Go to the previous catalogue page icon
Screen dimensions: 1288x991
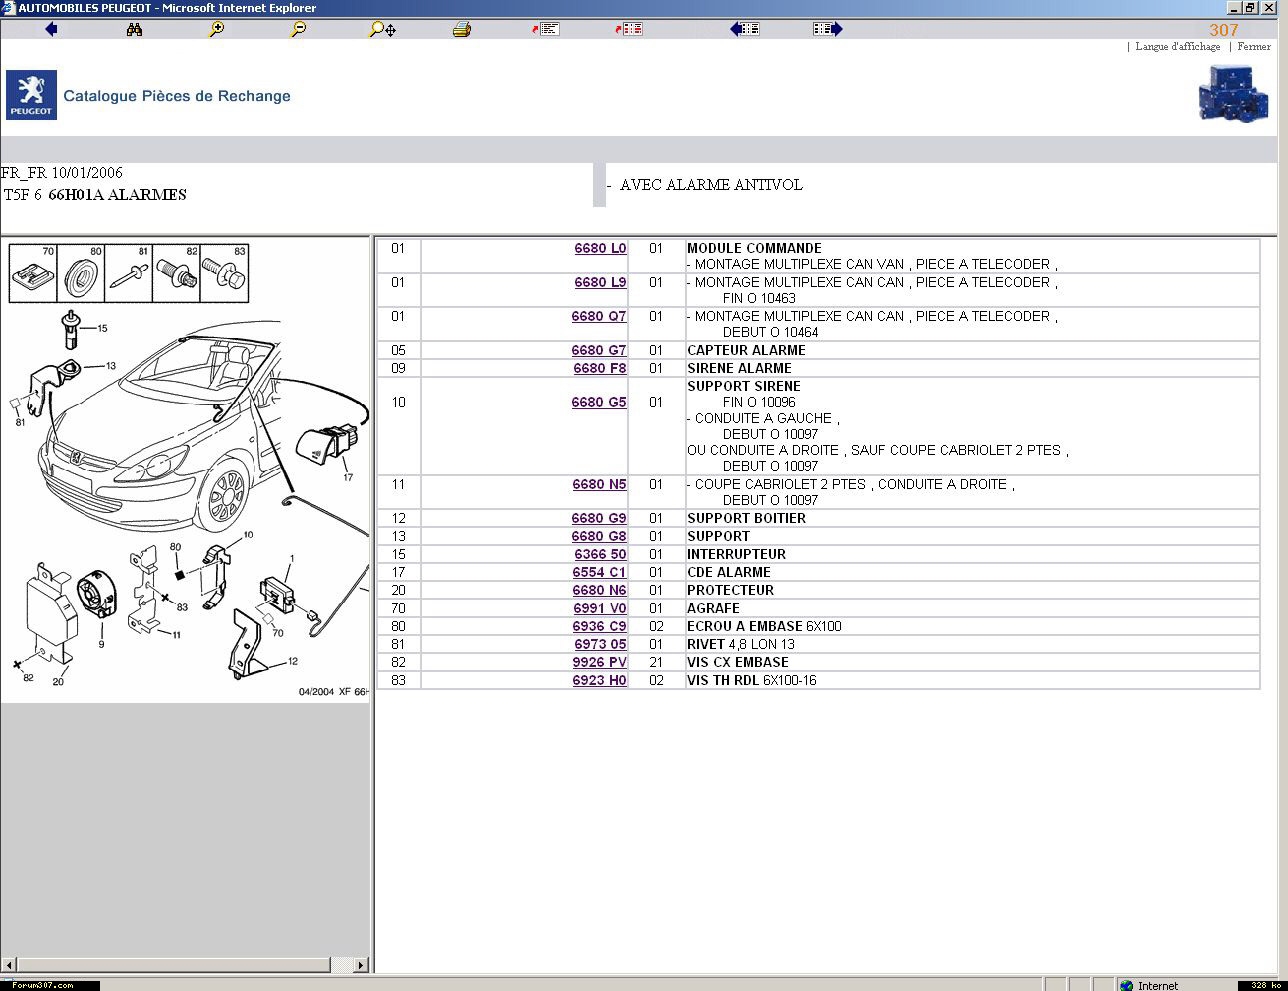pos(745,29)
